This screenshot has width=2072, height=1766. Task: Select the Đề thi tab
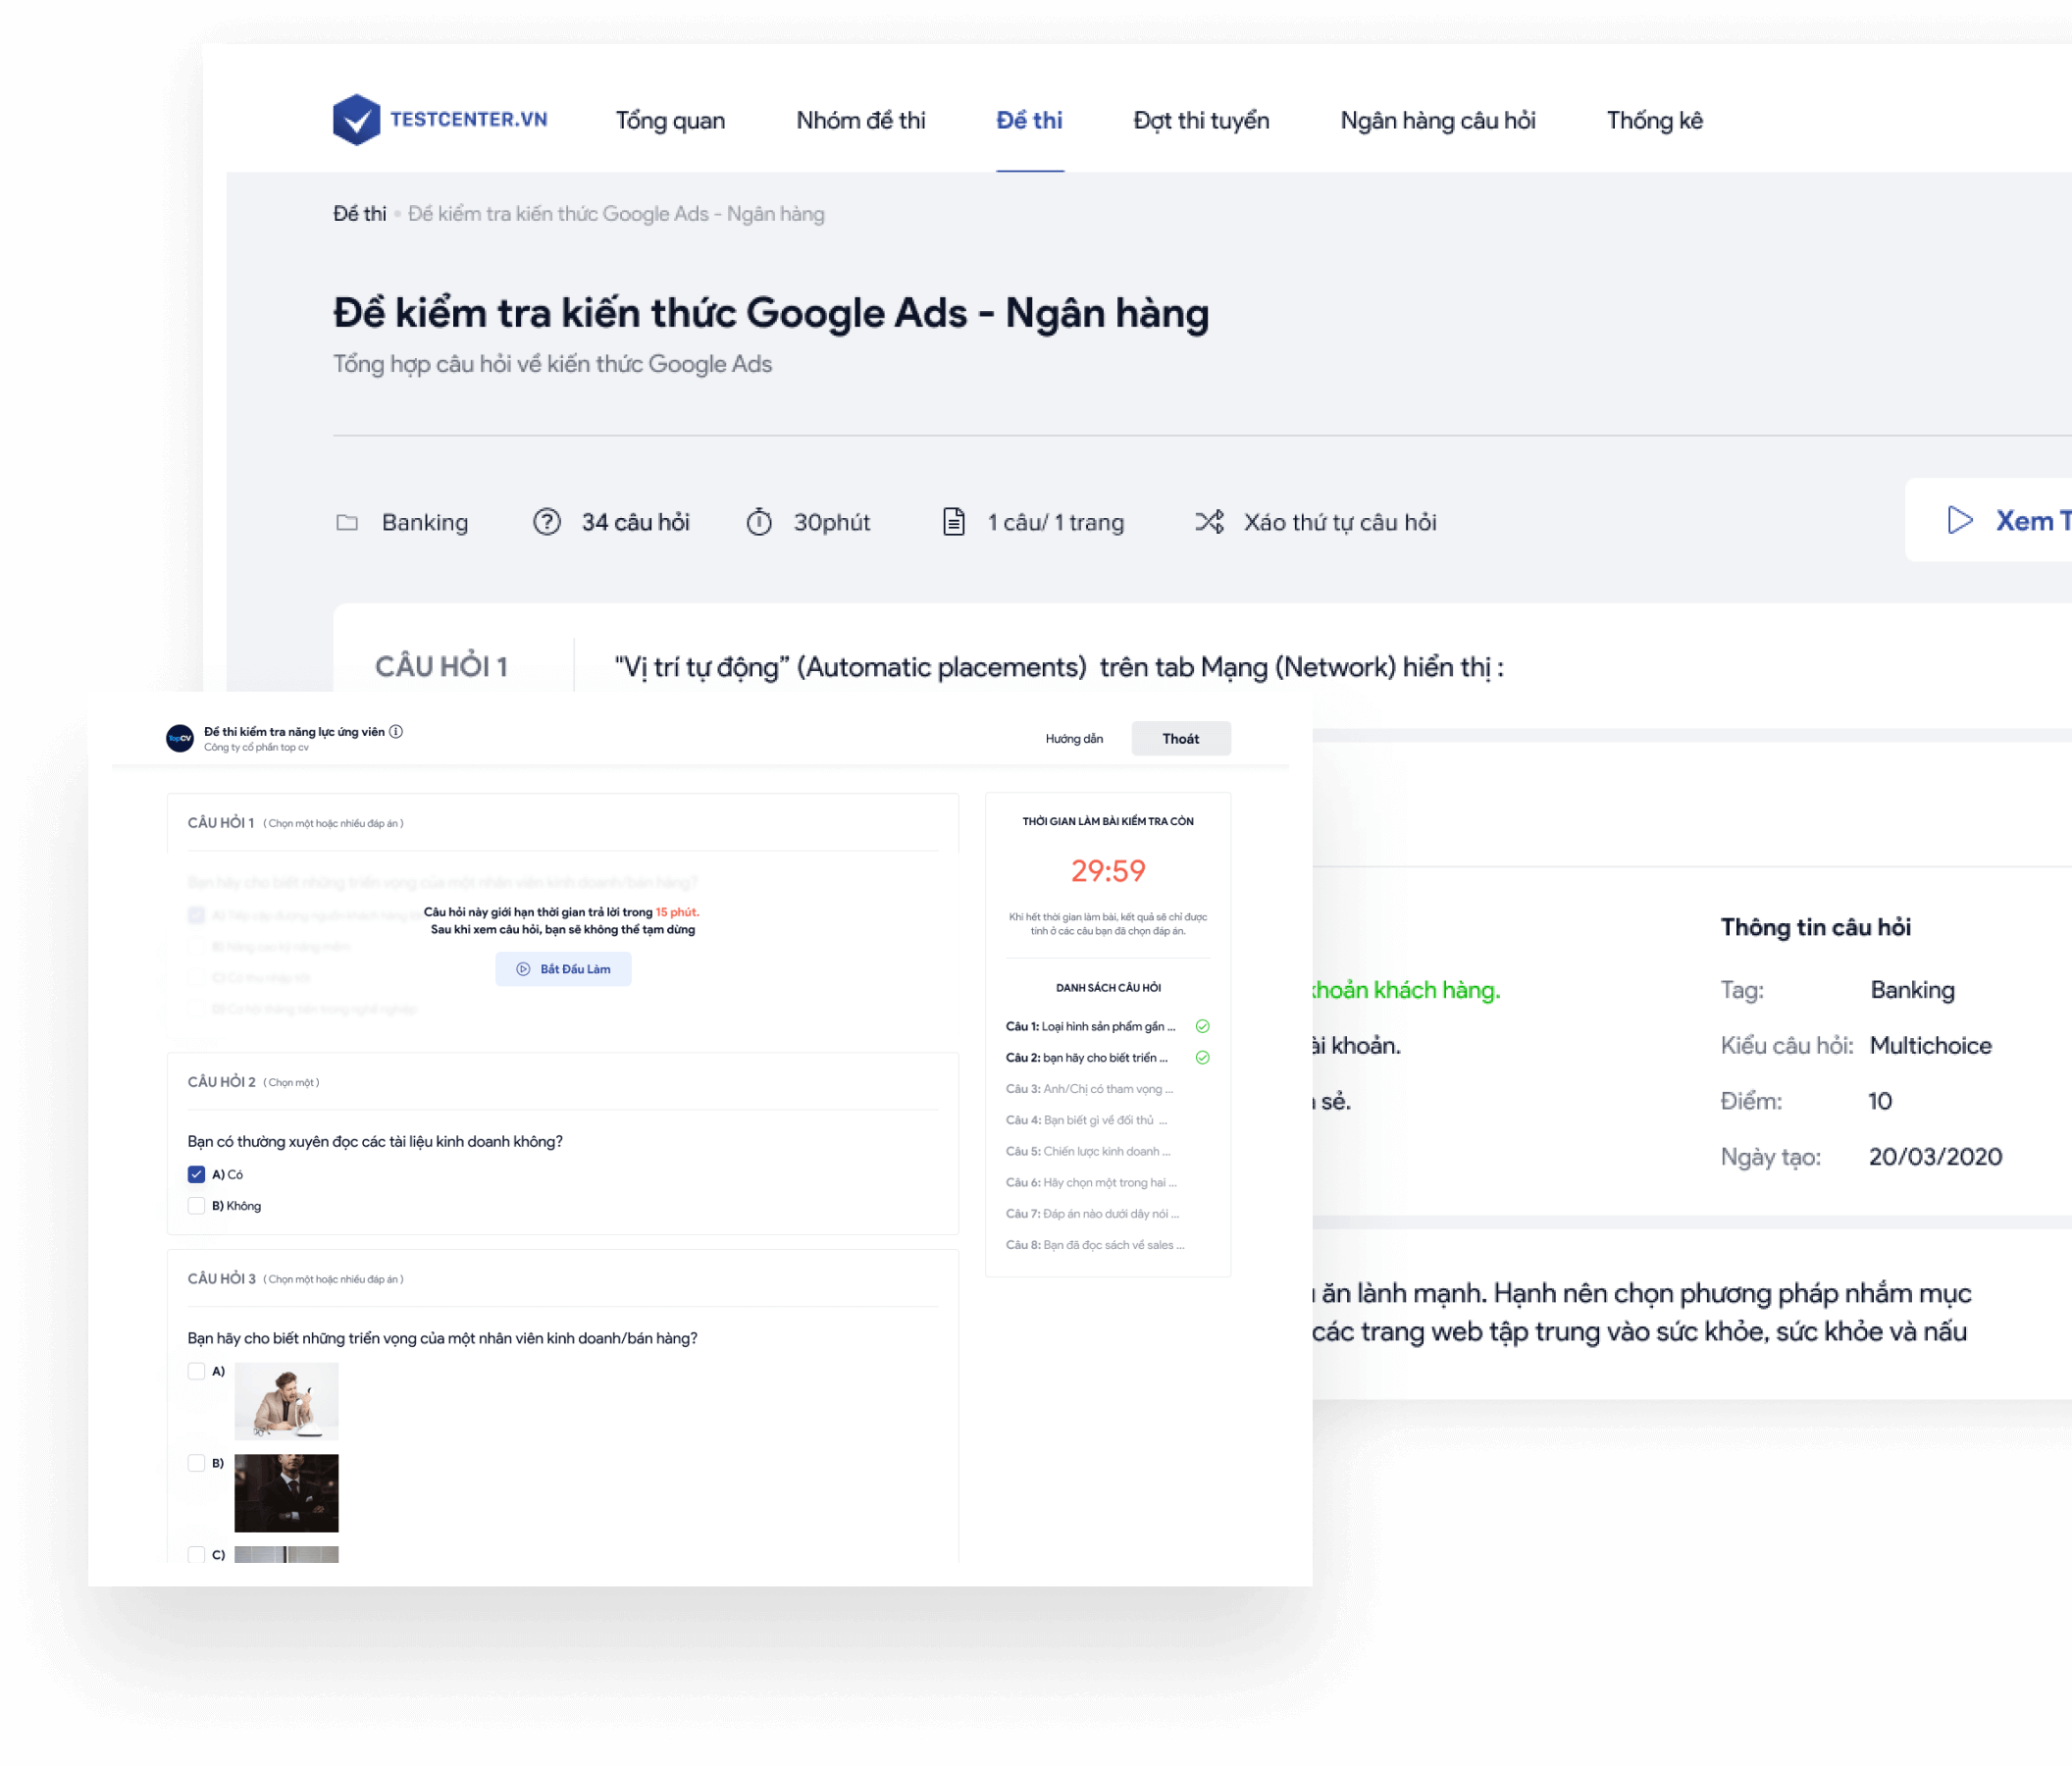1029,121
